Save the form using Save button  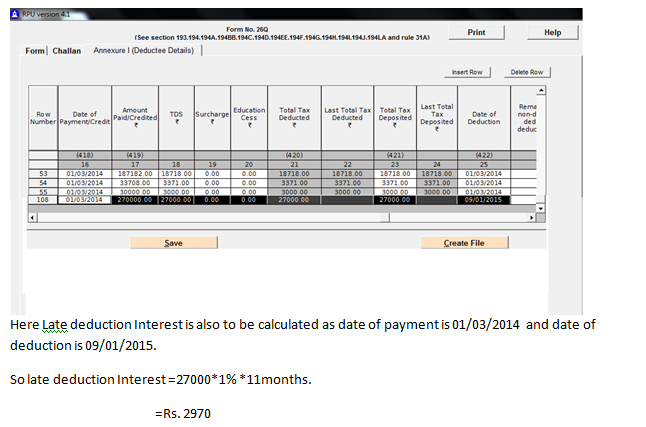click(x=173, y=243)
